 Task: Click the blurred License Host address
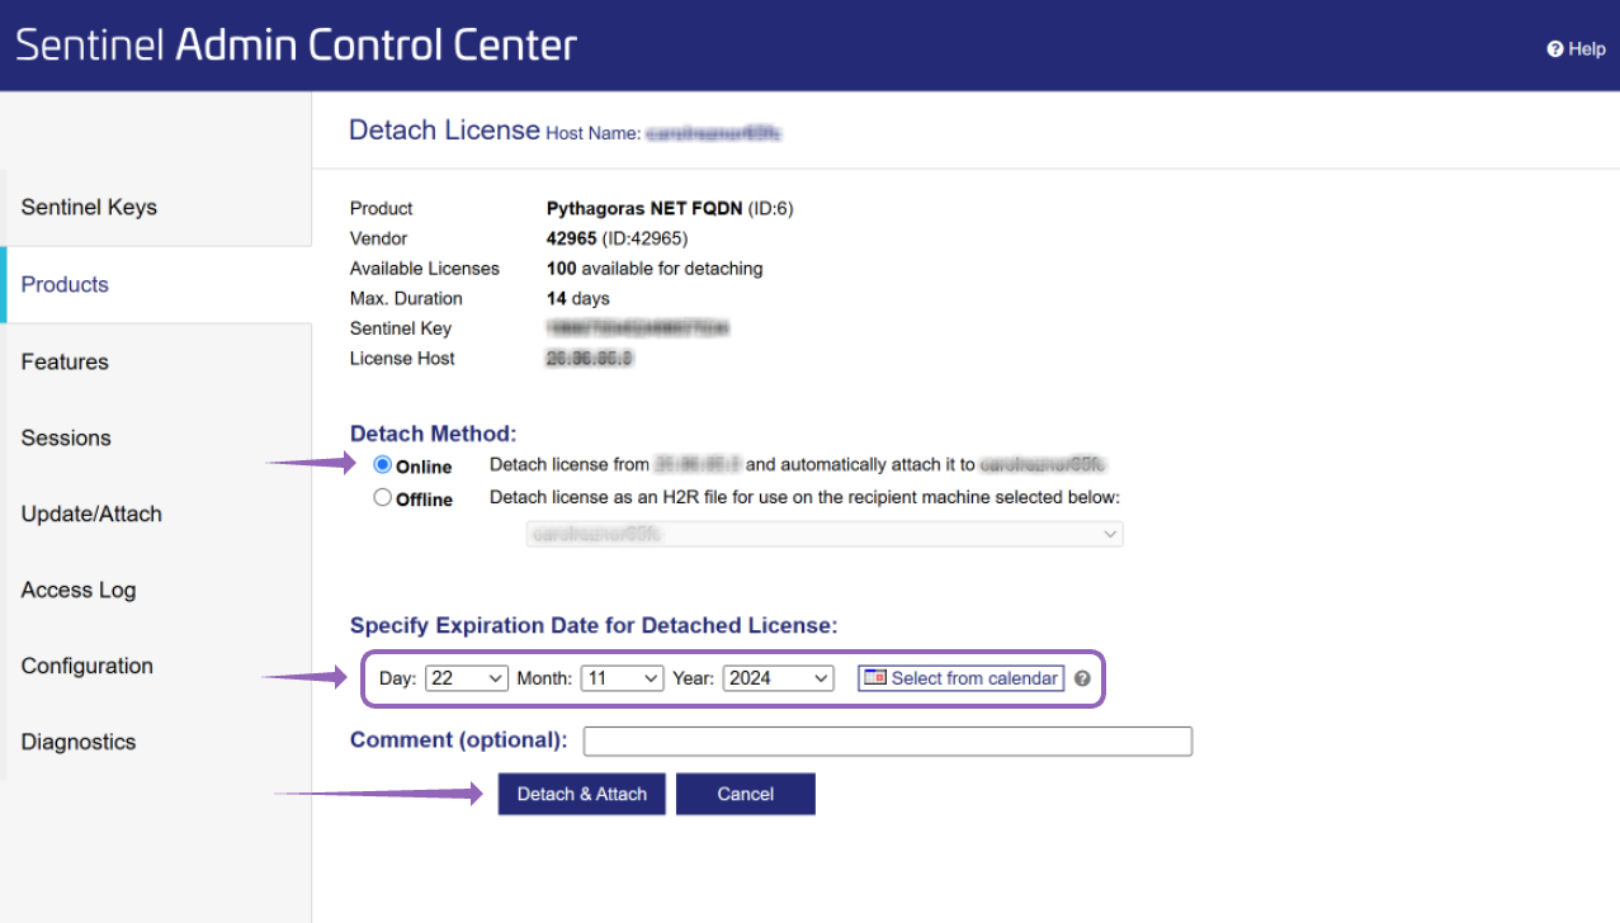coord(589,358)
